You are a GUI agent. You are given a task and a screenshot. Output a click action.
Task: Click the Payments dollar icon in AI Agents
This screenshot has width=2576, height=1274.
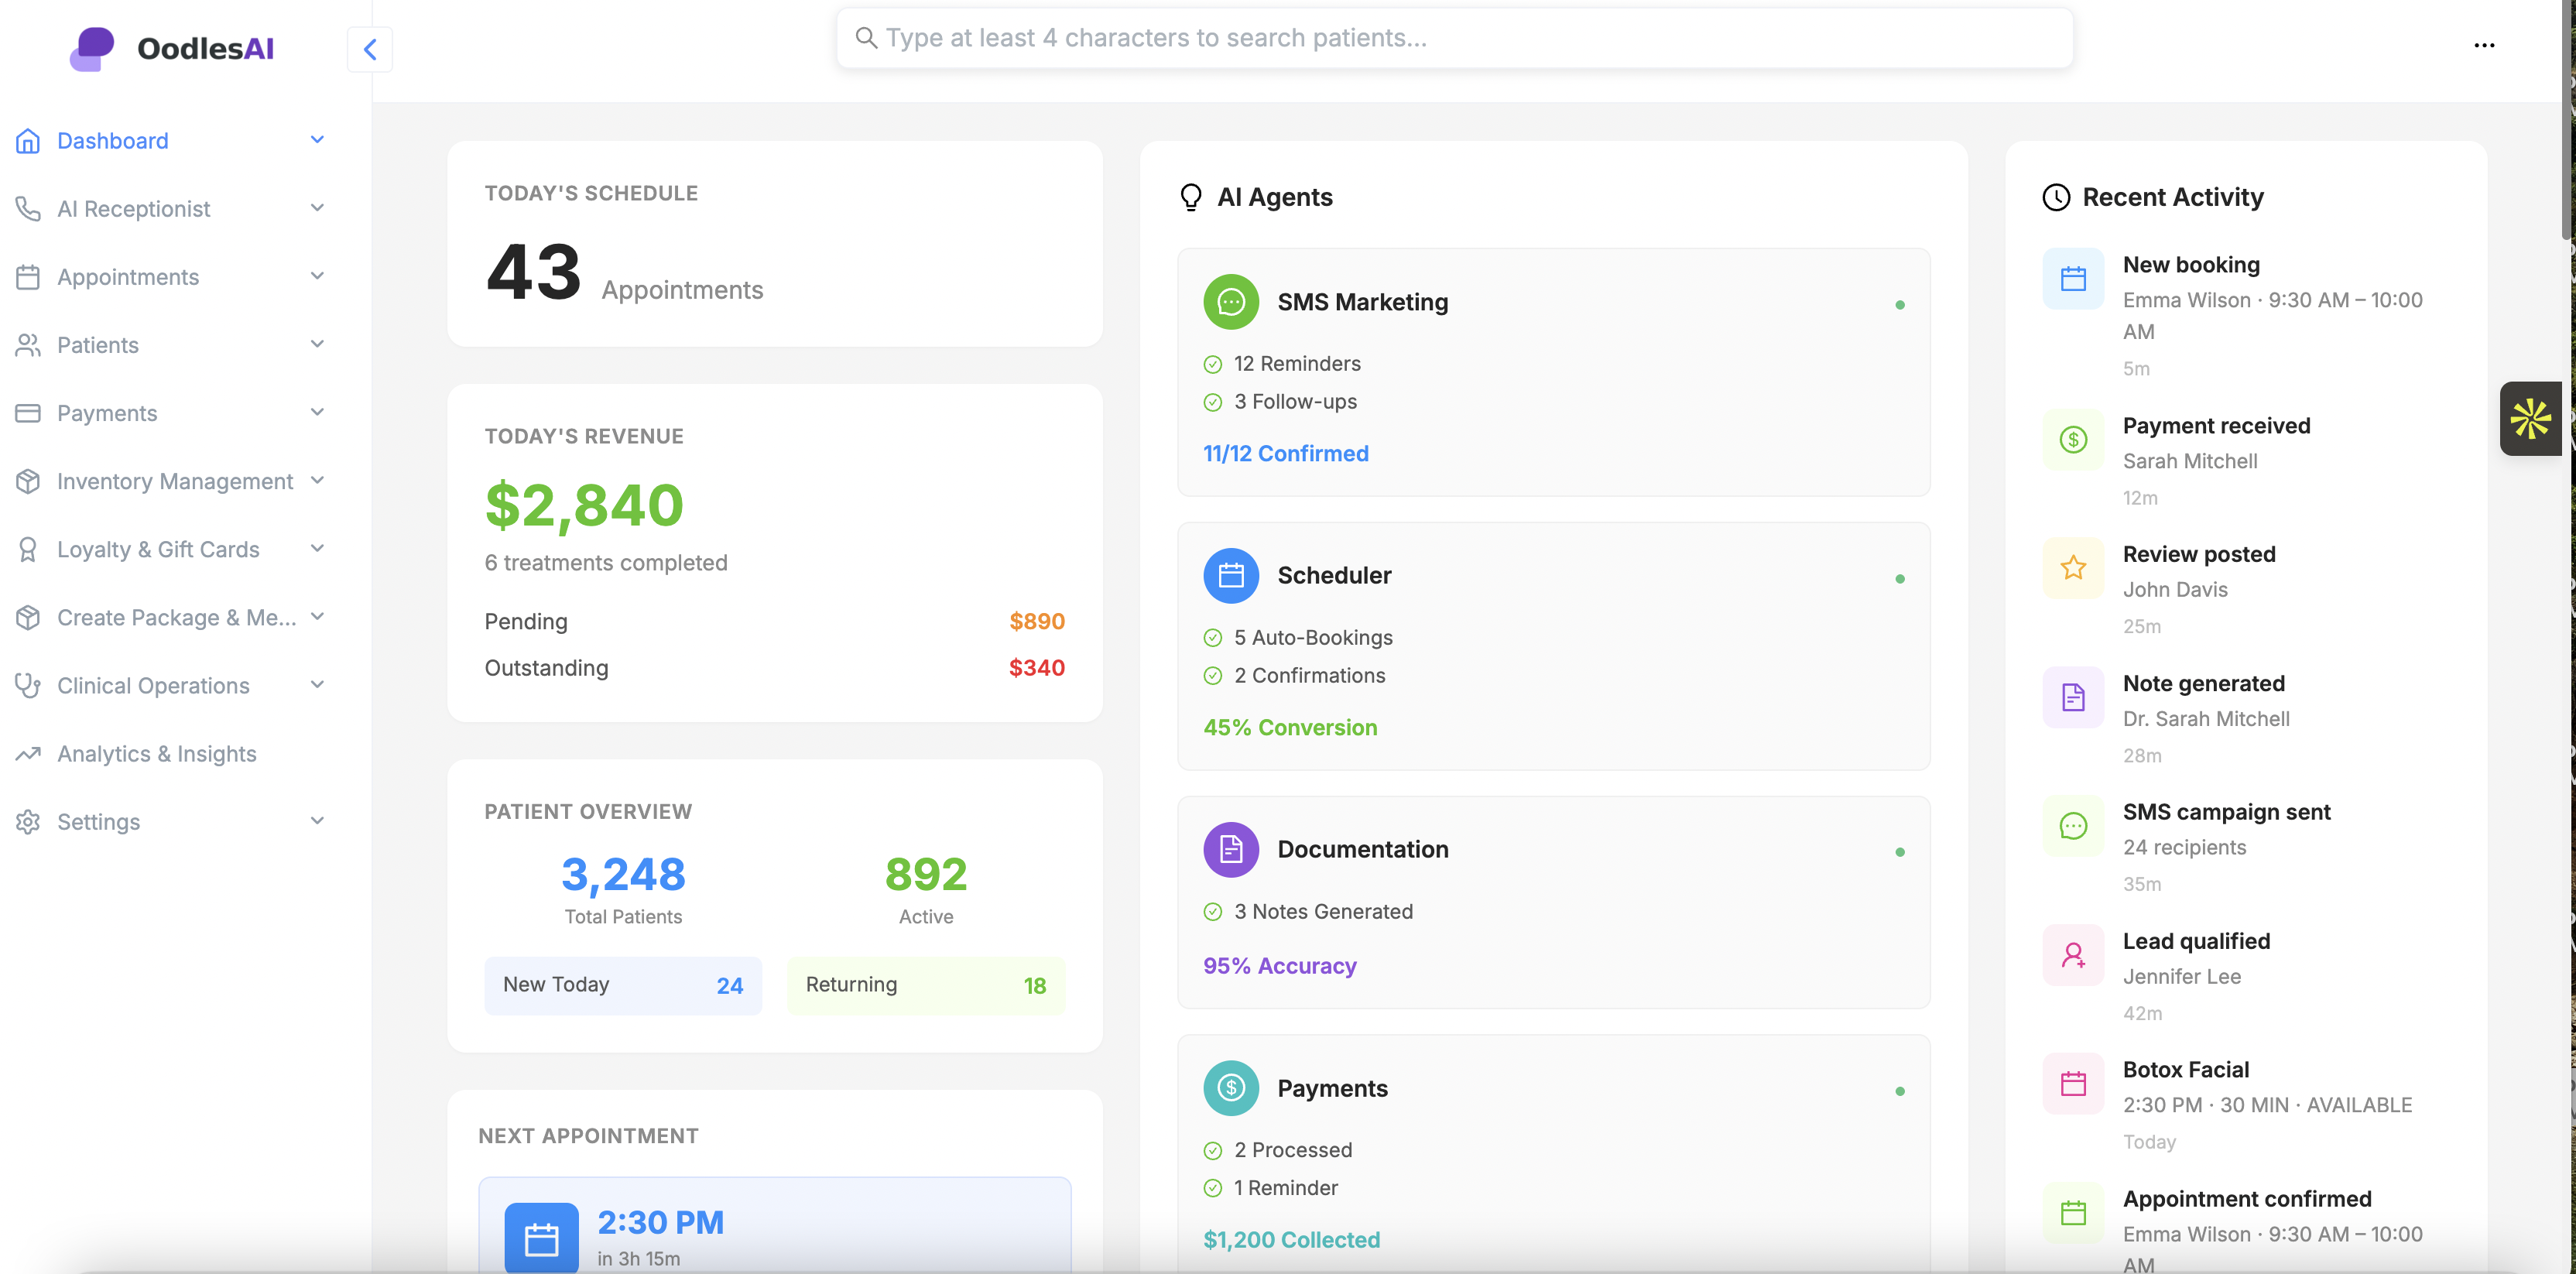click(x=1231, y=1088)
